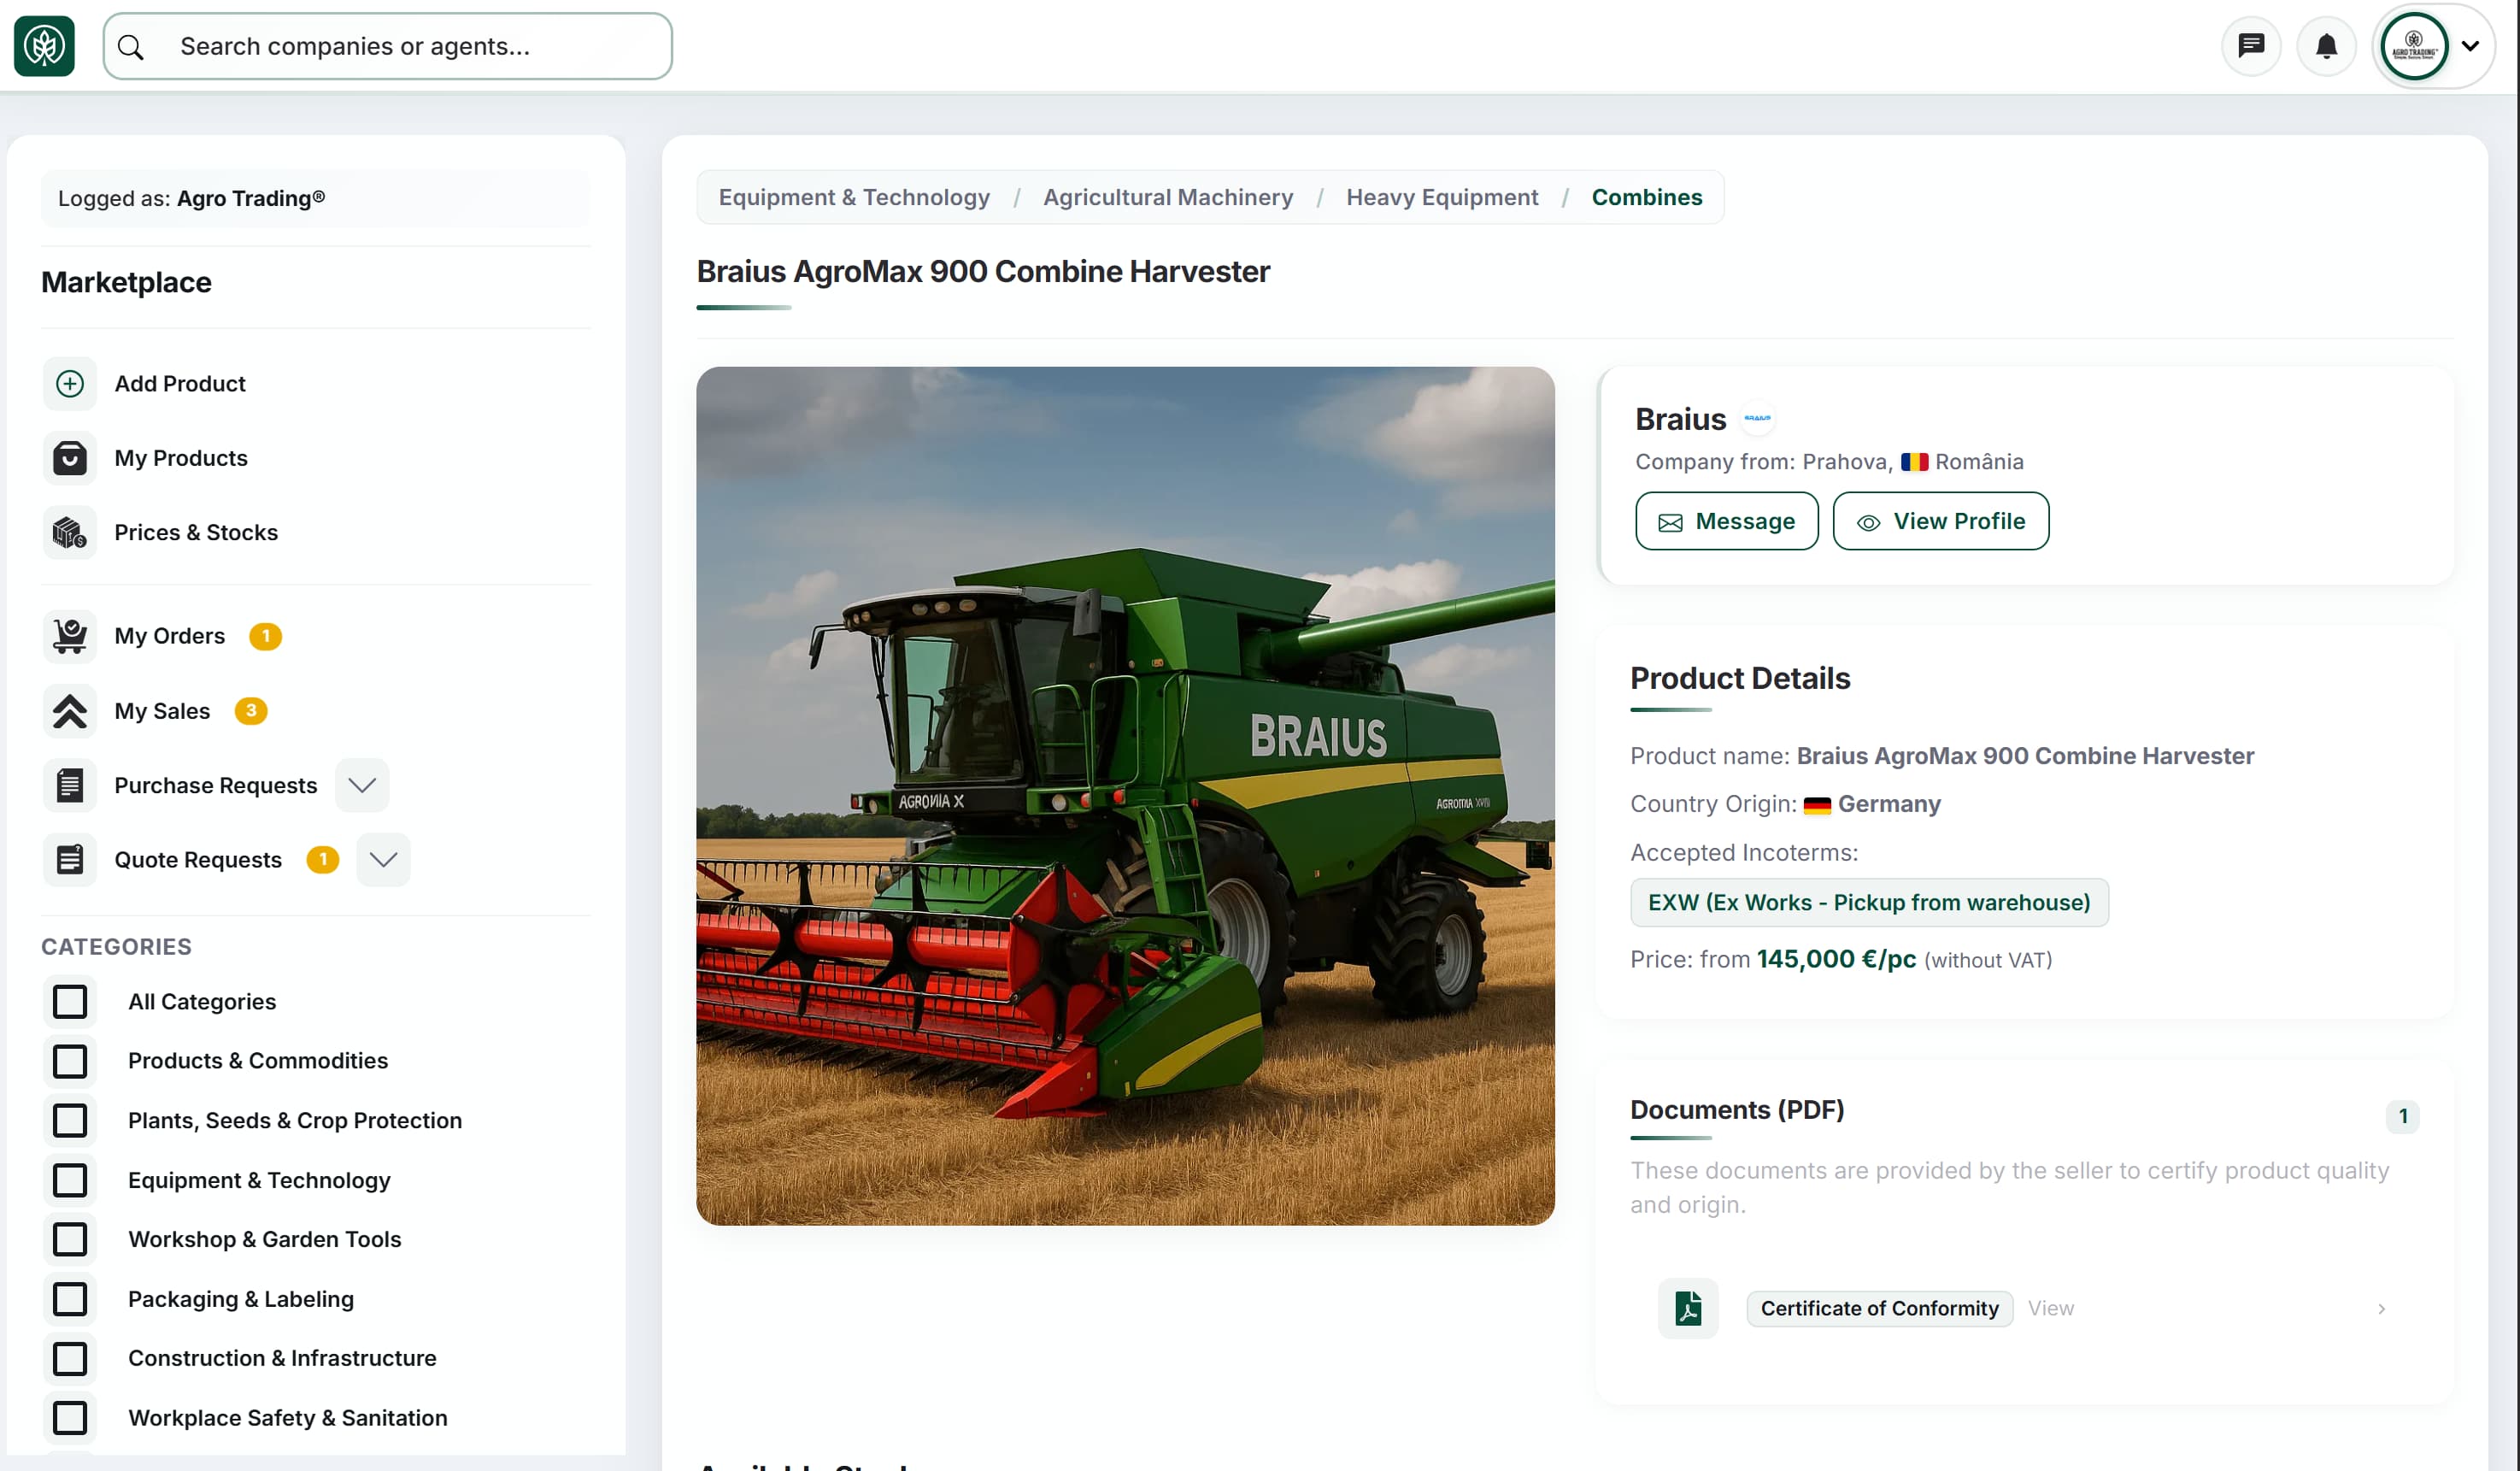Open My Sales
This screenshot has height=1471, width=2520.
(162, 711)
